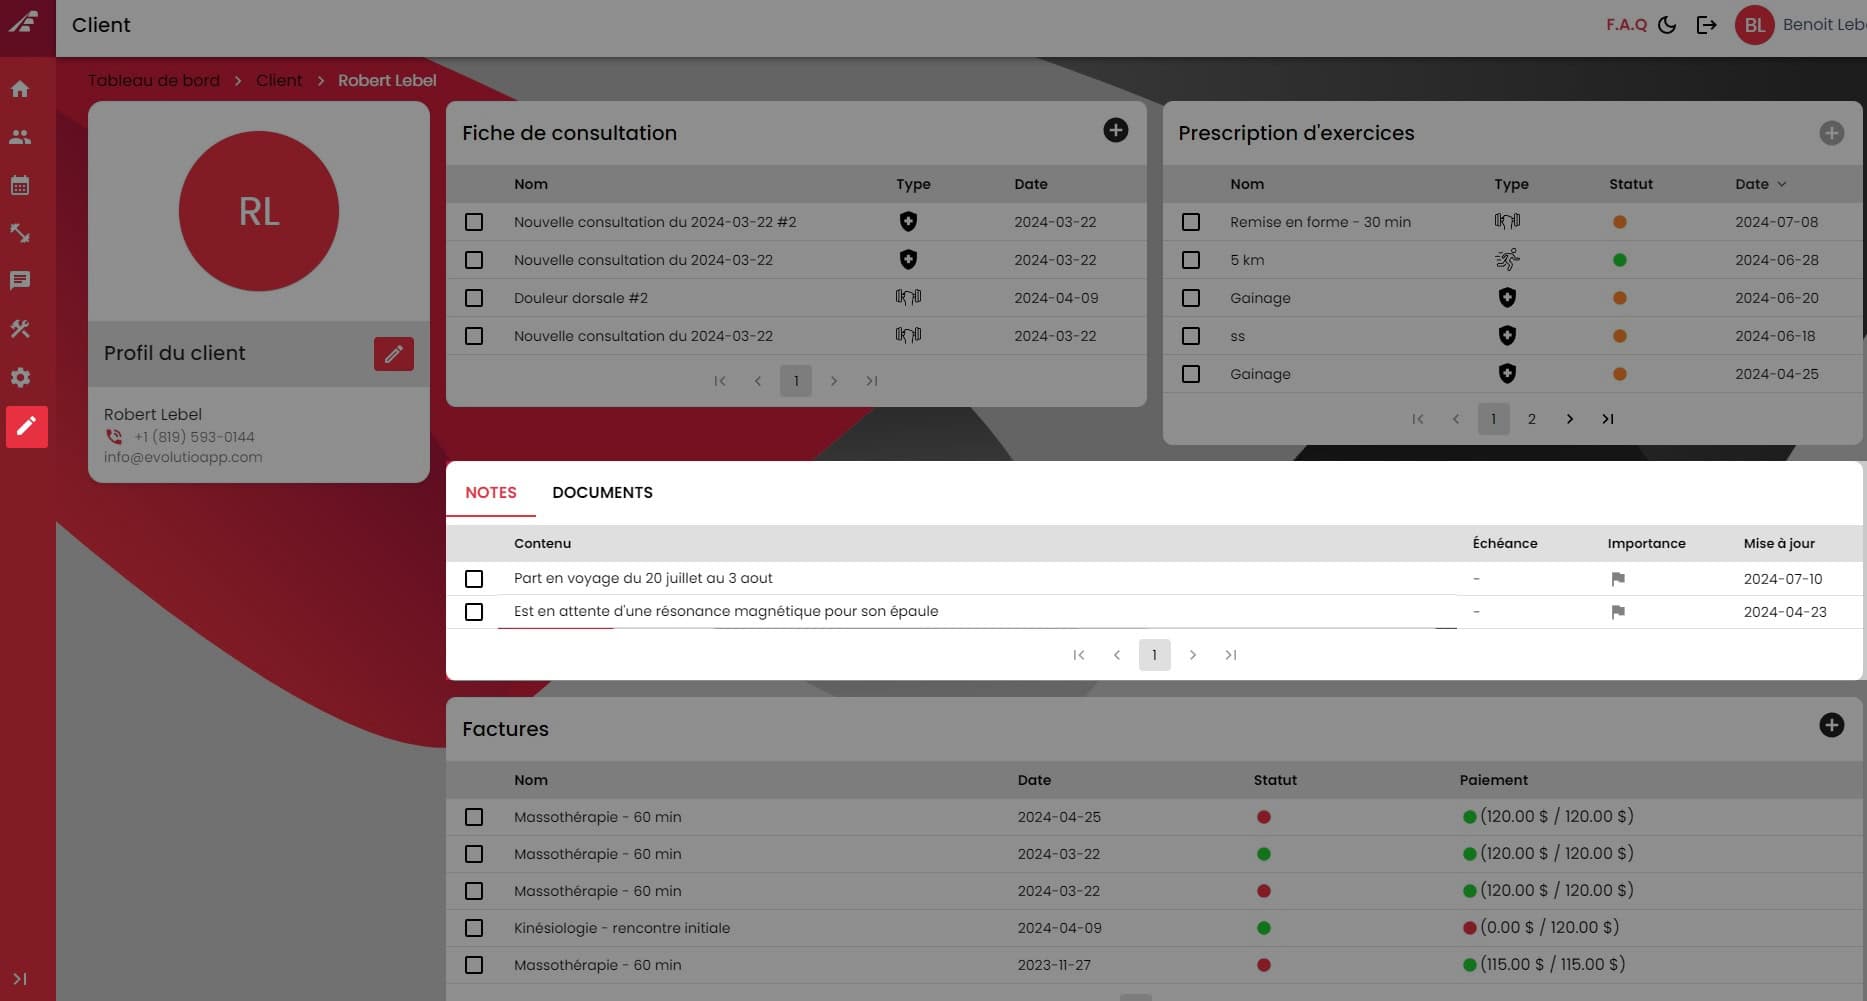Check the Massothérapie invoice dated 2023-11-27

click(474, 965)
